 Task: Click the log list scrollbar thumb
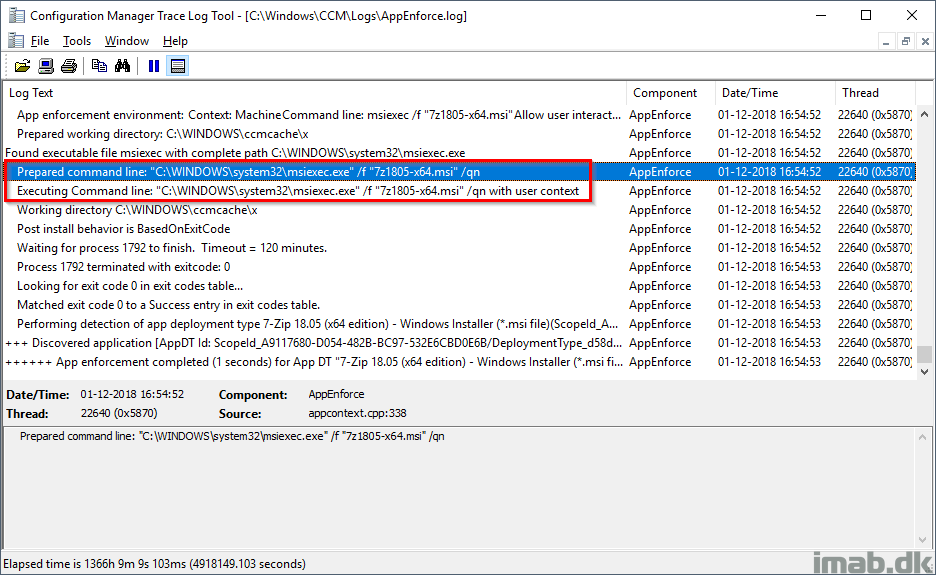924,353
